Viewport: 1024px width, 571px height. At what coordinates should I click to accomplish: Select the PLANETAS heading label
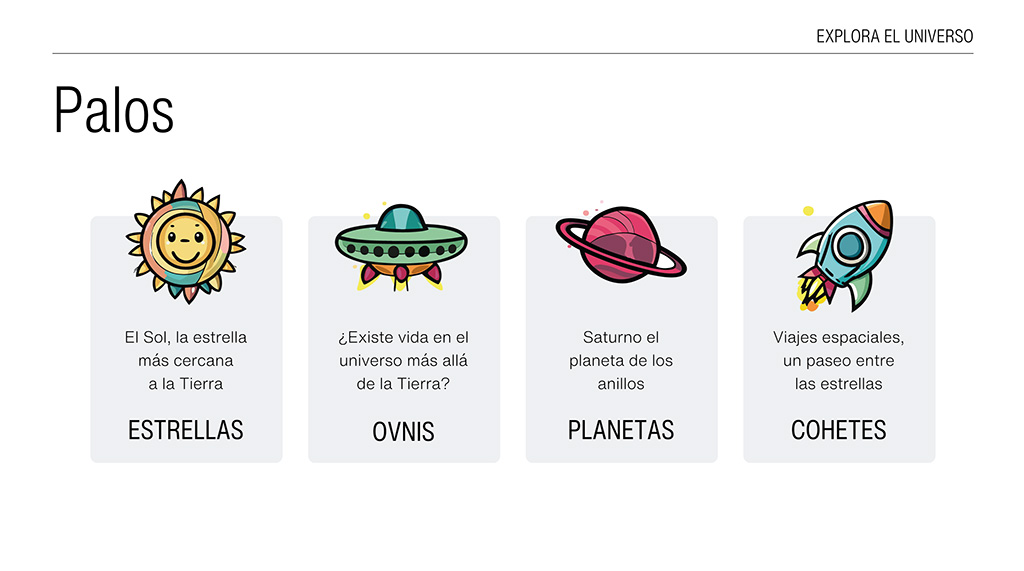(x=621, y=430)
